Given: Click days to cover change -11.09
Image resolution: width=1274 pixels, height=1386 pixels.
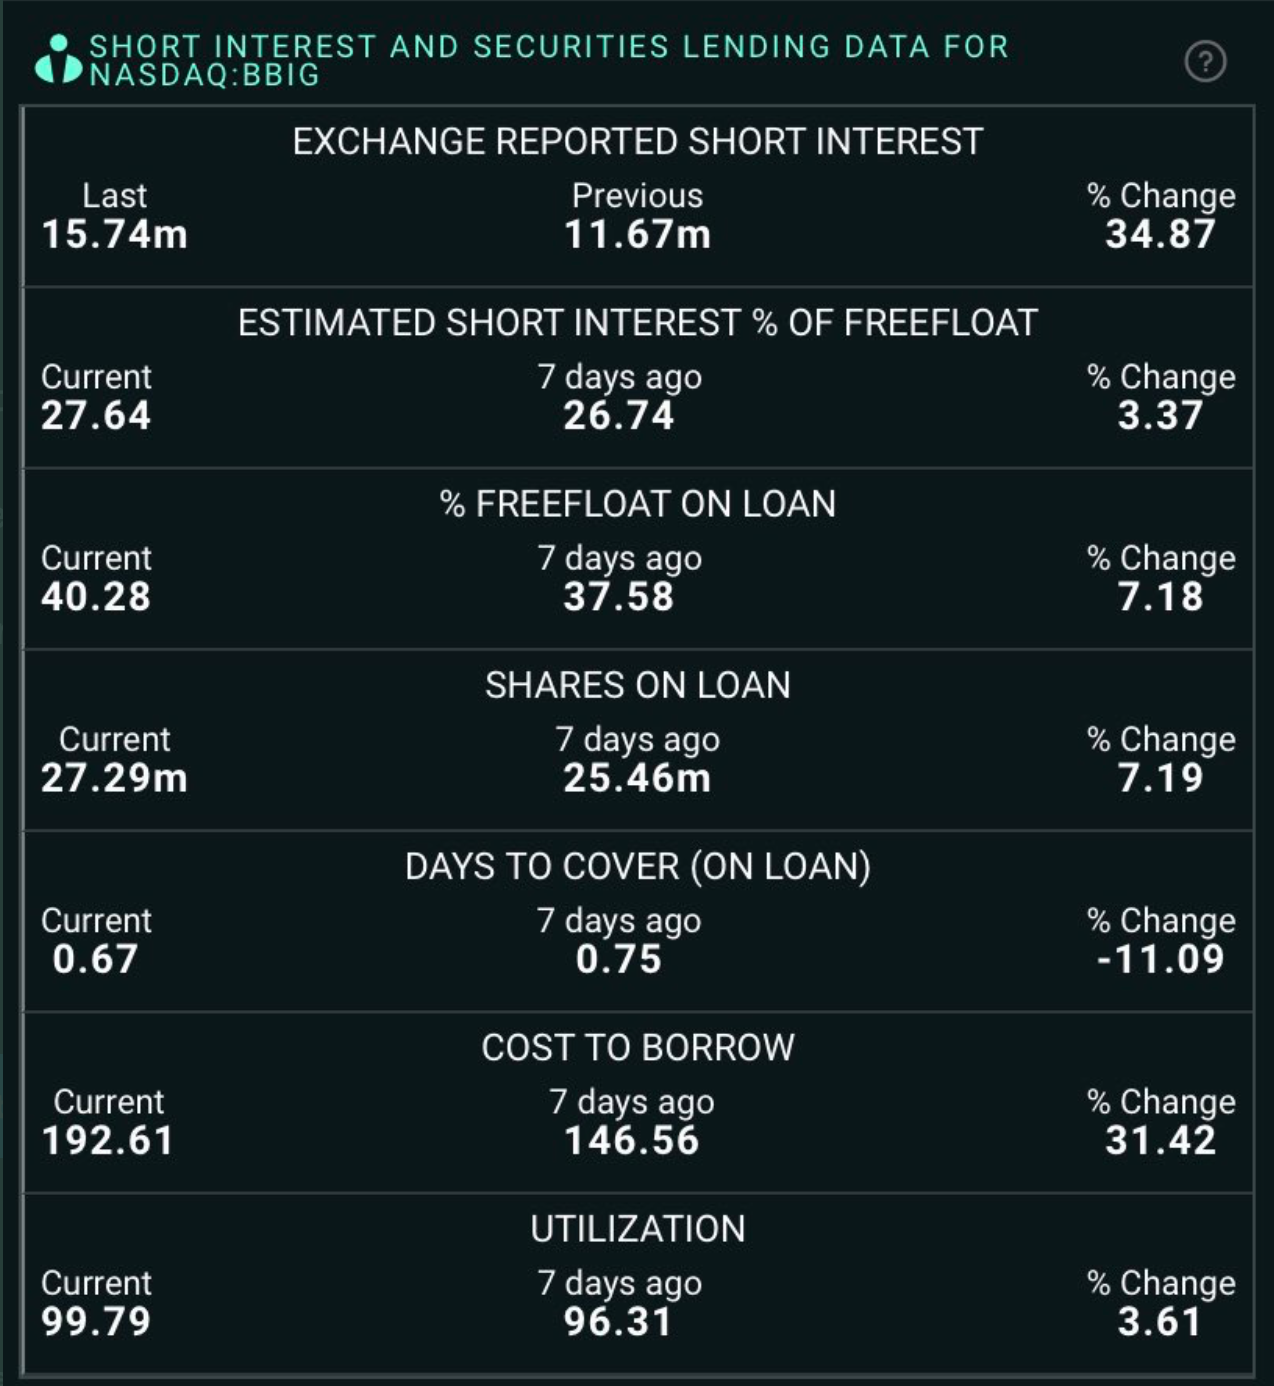Looking at the screenshot, I should (x=1161, y=959).
